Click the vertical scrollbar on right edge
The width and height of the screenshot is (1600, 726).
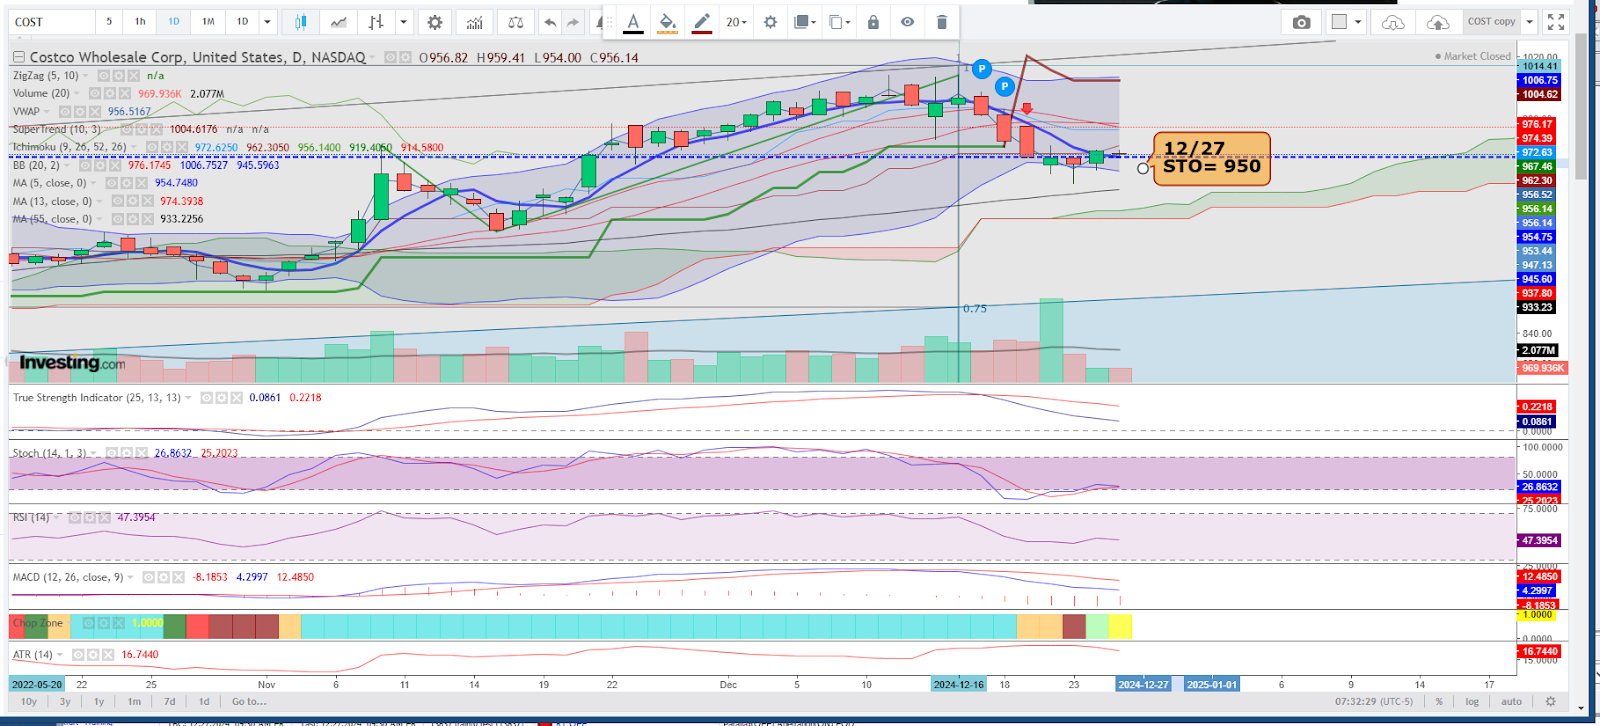1580,106
